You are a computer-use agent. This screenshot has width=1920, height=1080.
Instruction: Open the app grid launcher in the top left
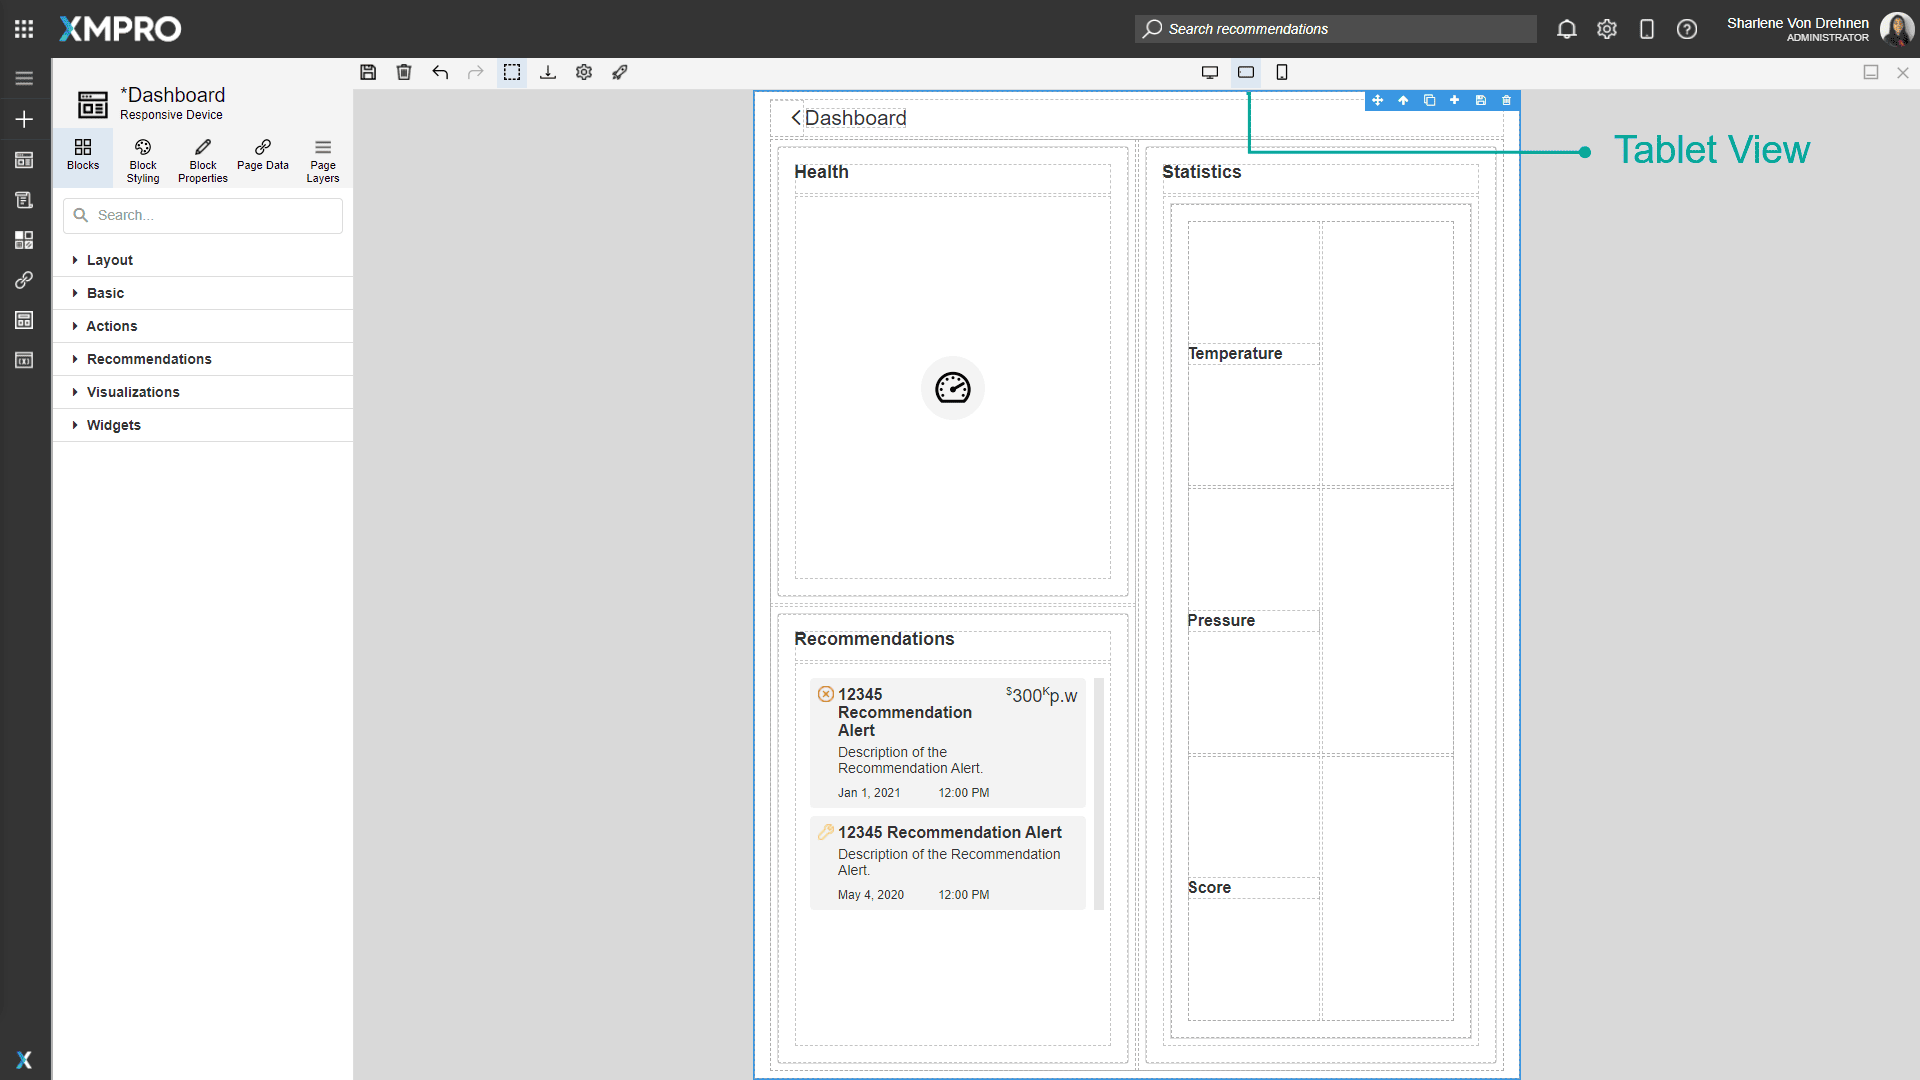(24, 28)
